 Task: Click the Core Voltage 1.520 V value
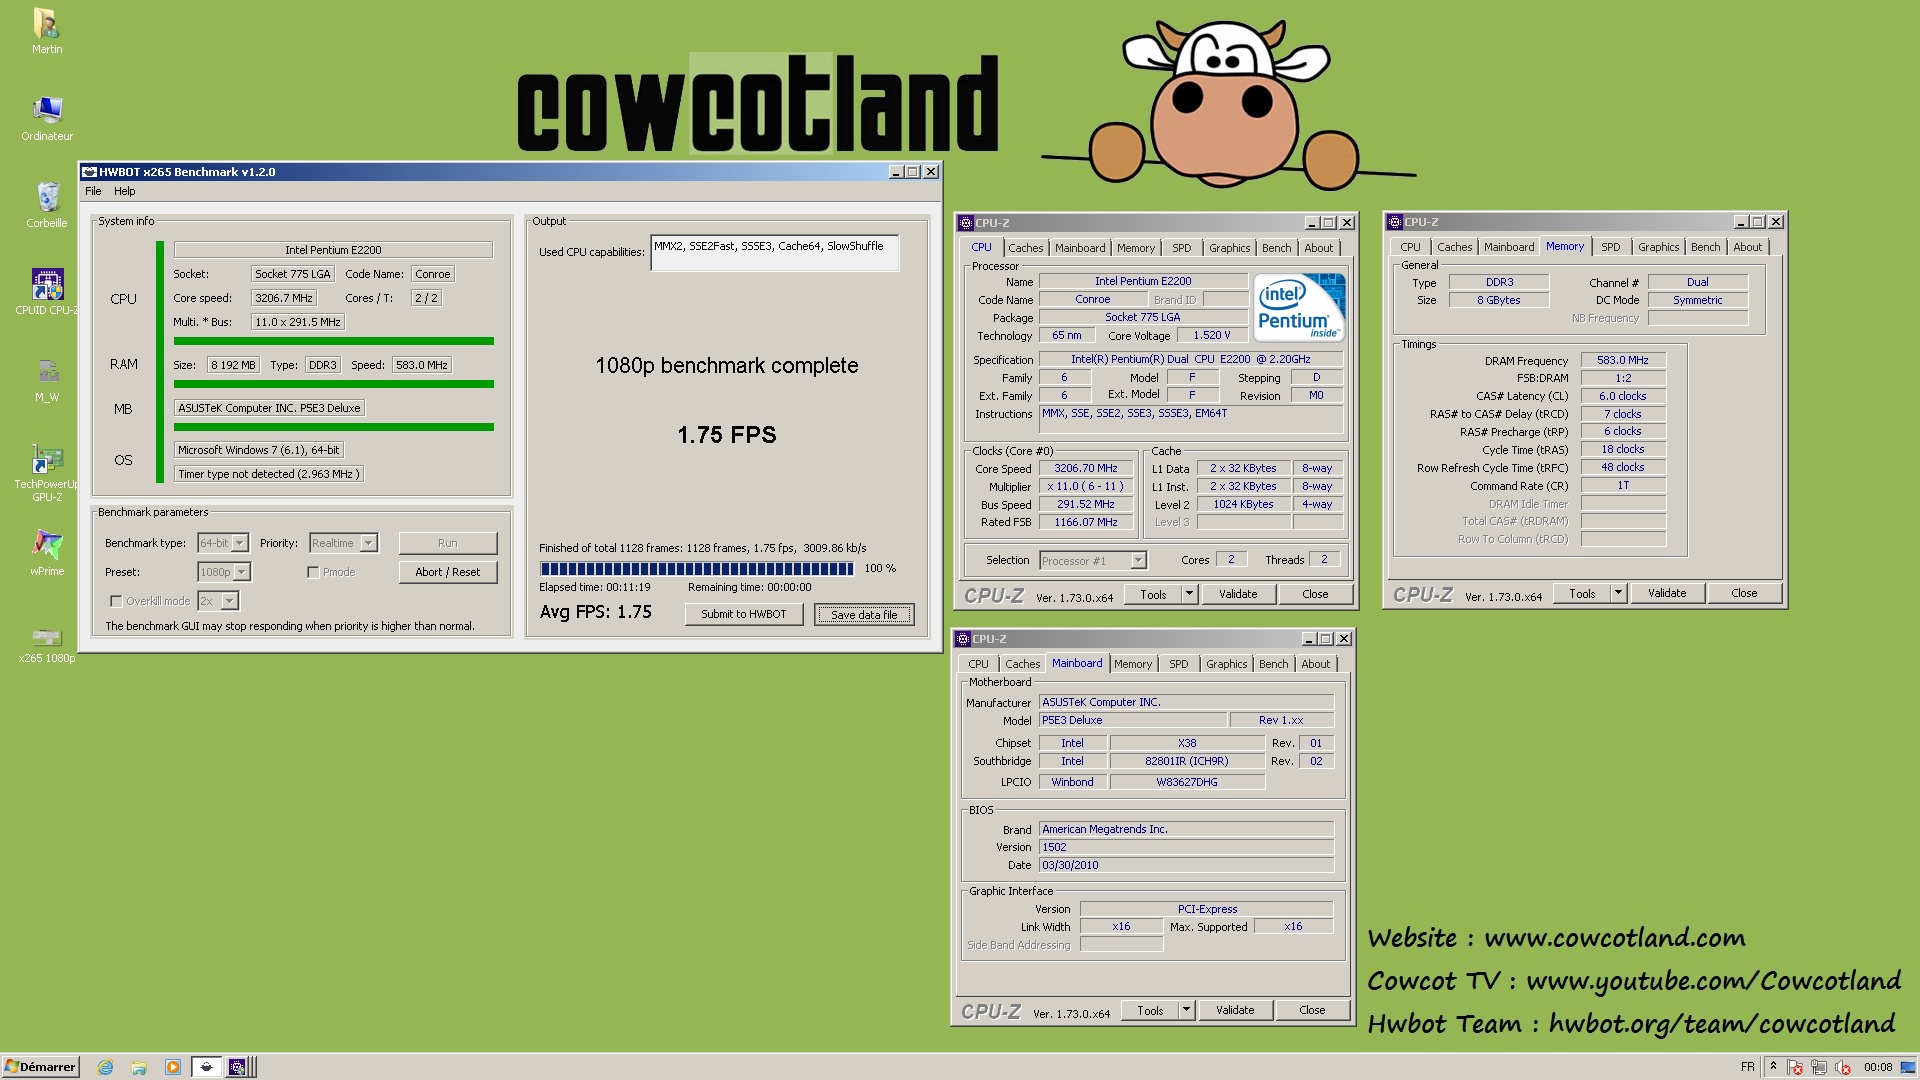[x=1211, y=335]
